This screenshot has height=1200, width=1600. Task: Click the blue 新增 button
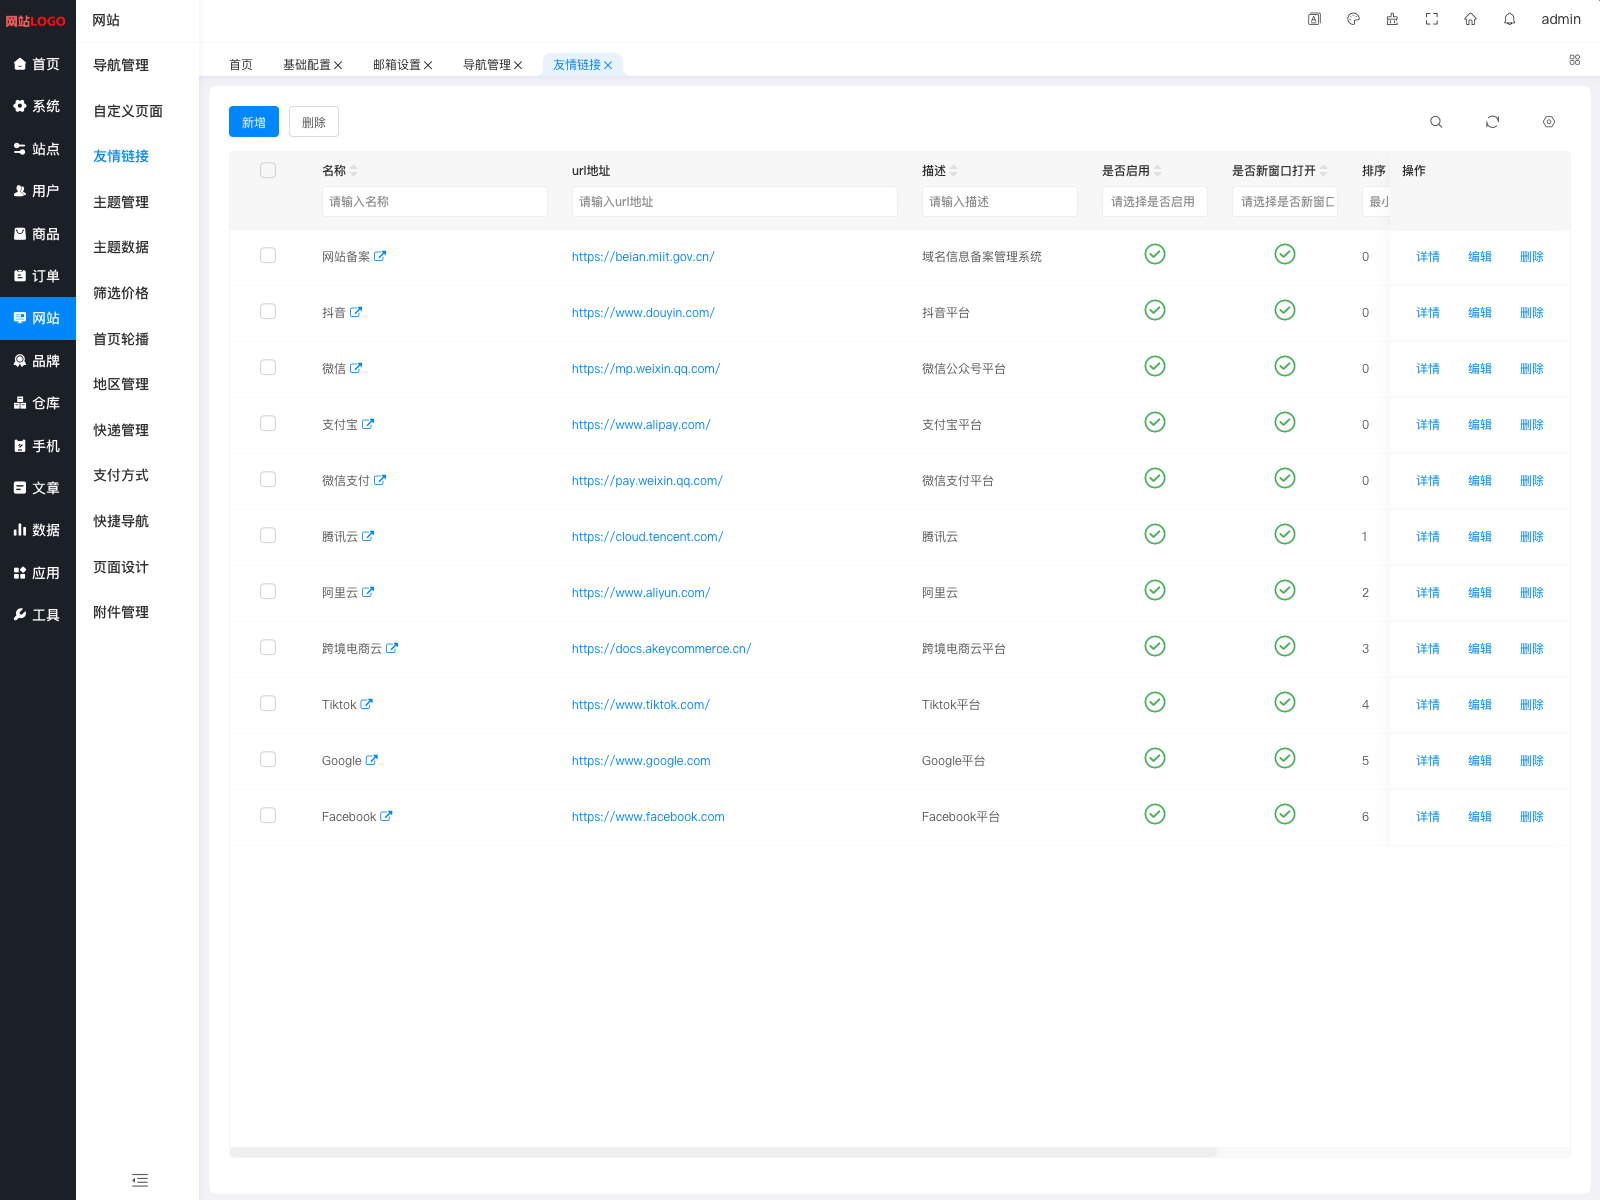(254, 122)
